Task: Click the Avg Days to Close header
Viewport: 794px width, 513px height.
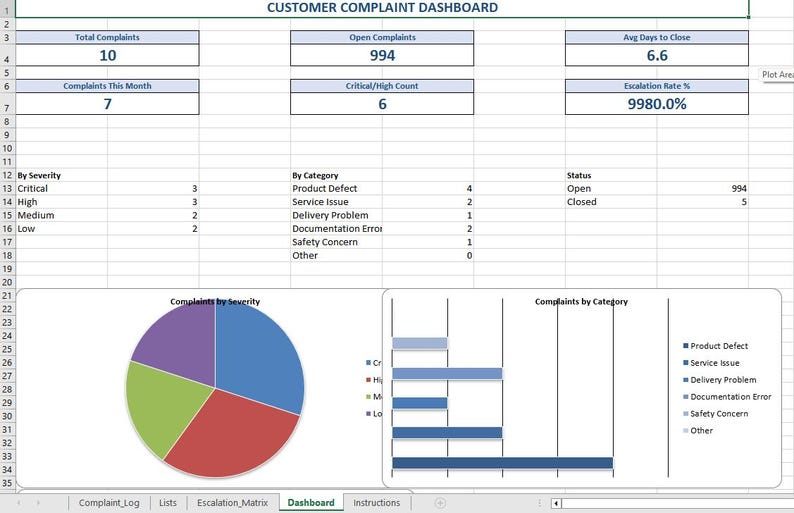Action: point(657,37)
